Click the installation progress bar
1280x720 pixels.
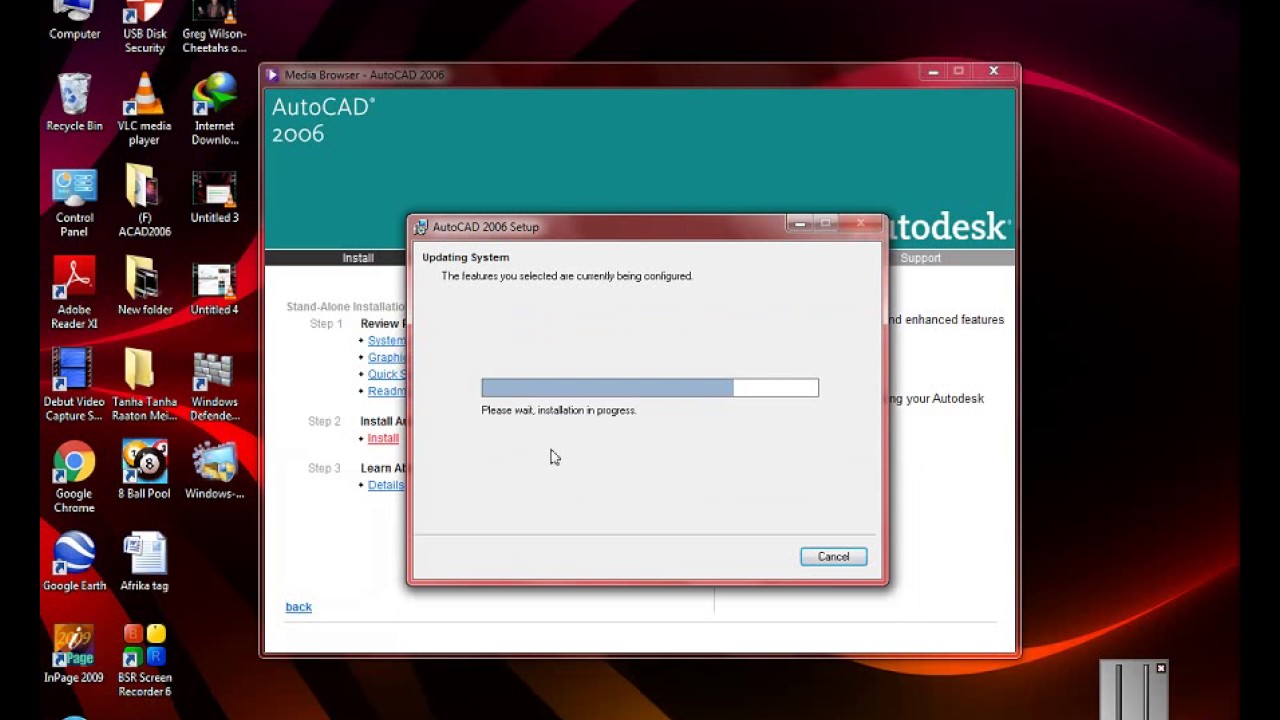650,388
